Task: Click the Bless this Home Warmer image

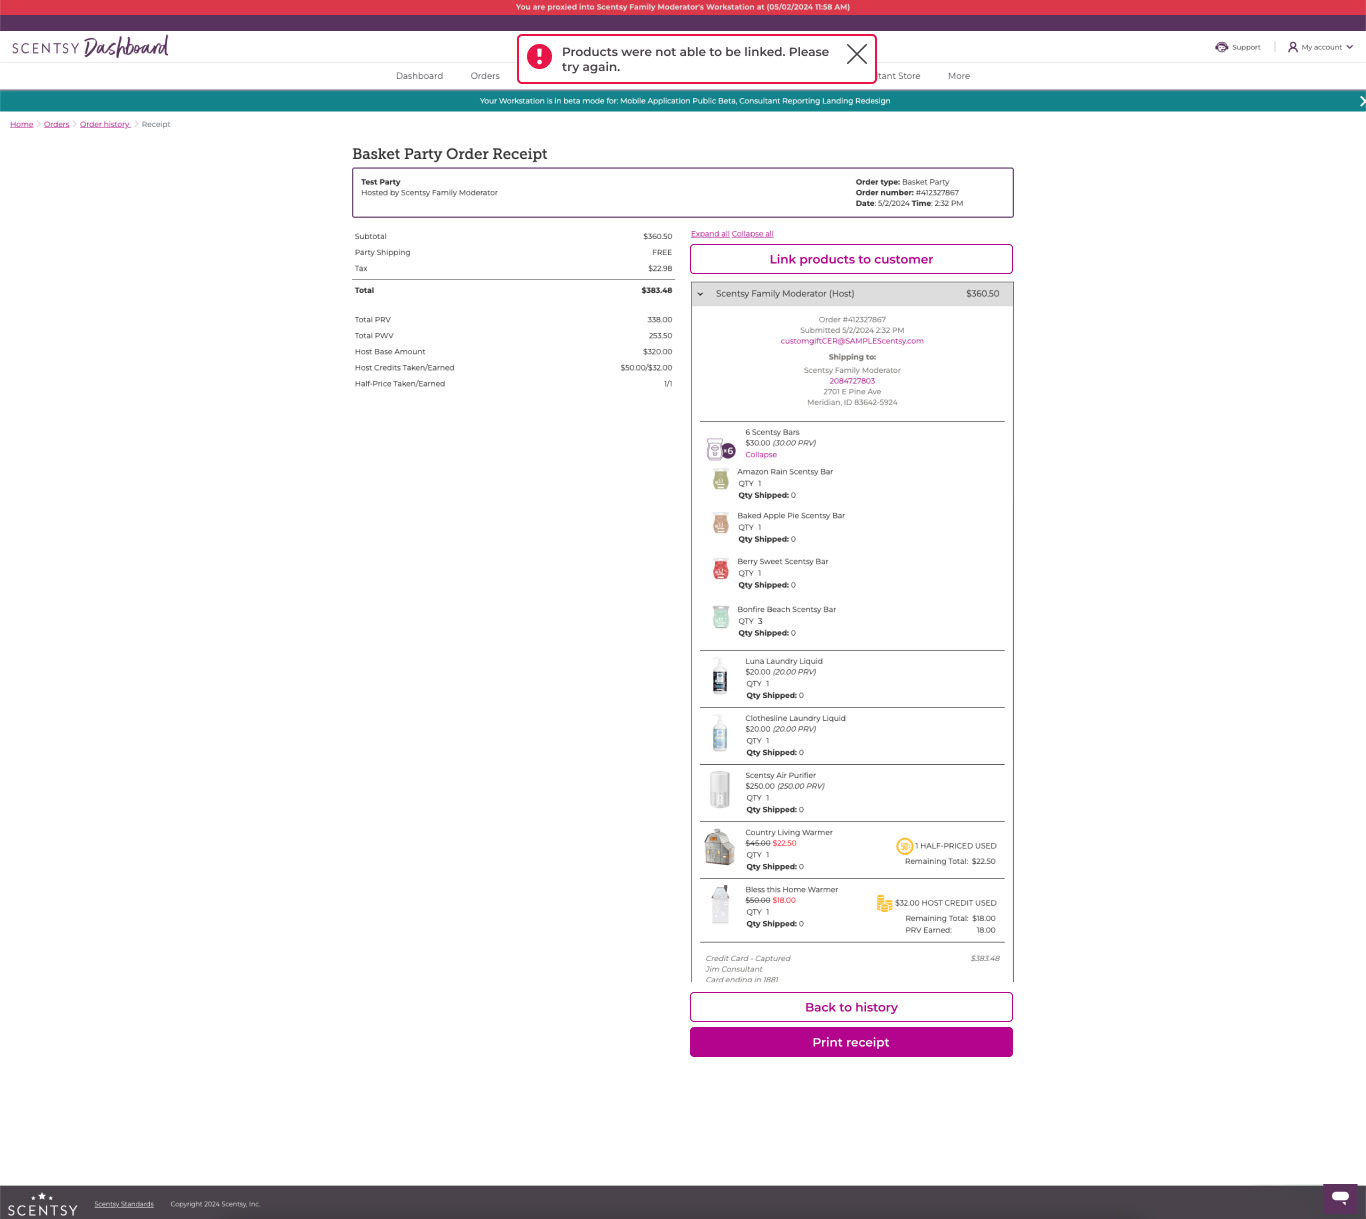Action: [720, 904]
